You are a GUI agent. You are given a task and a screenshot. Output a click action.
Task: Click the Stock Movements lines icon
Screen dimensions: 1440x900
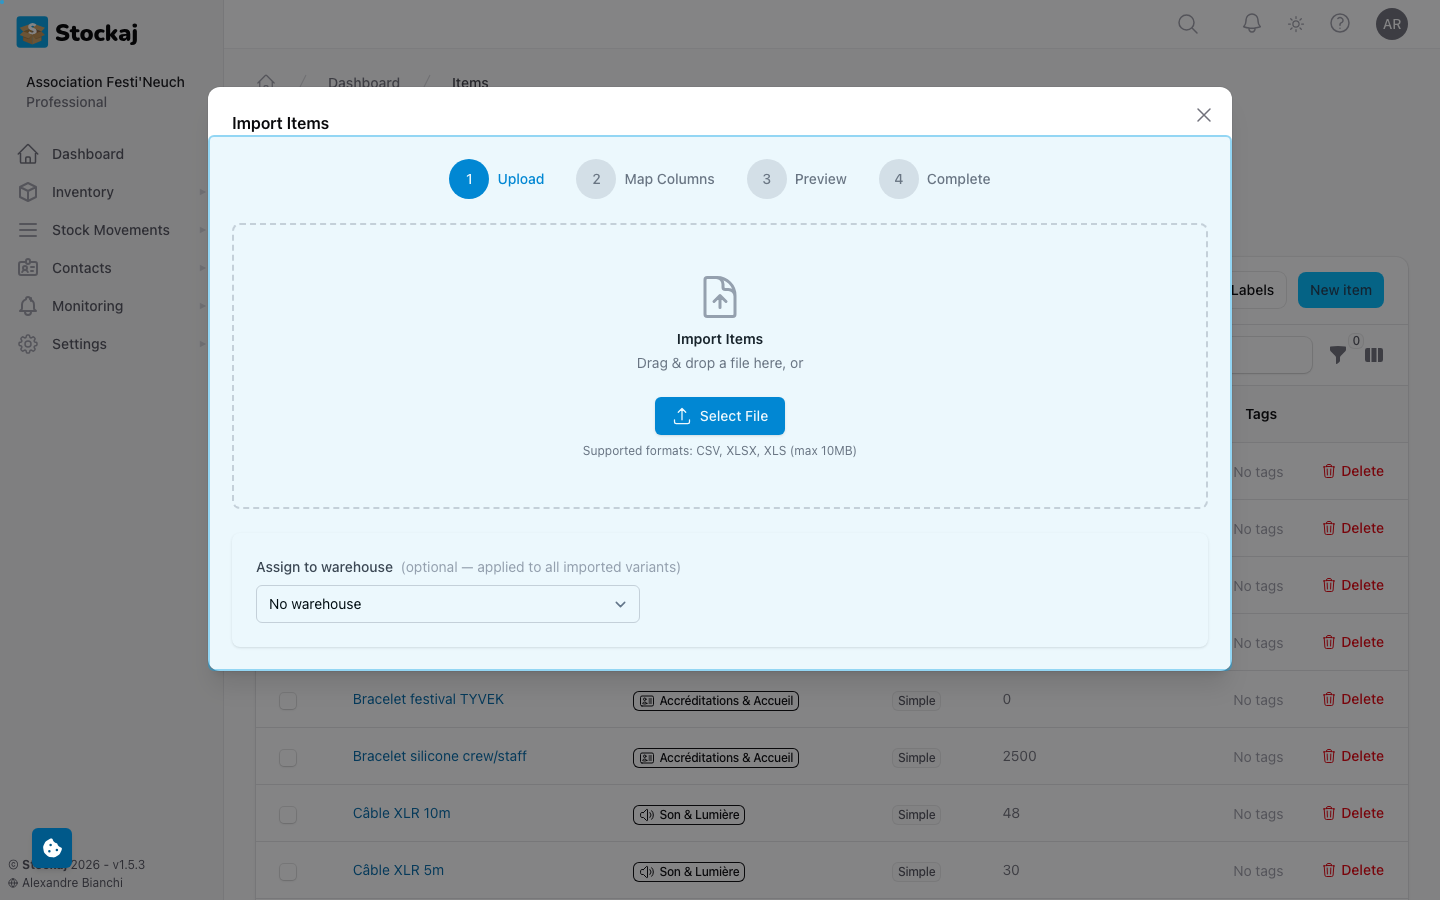(28, 230)
